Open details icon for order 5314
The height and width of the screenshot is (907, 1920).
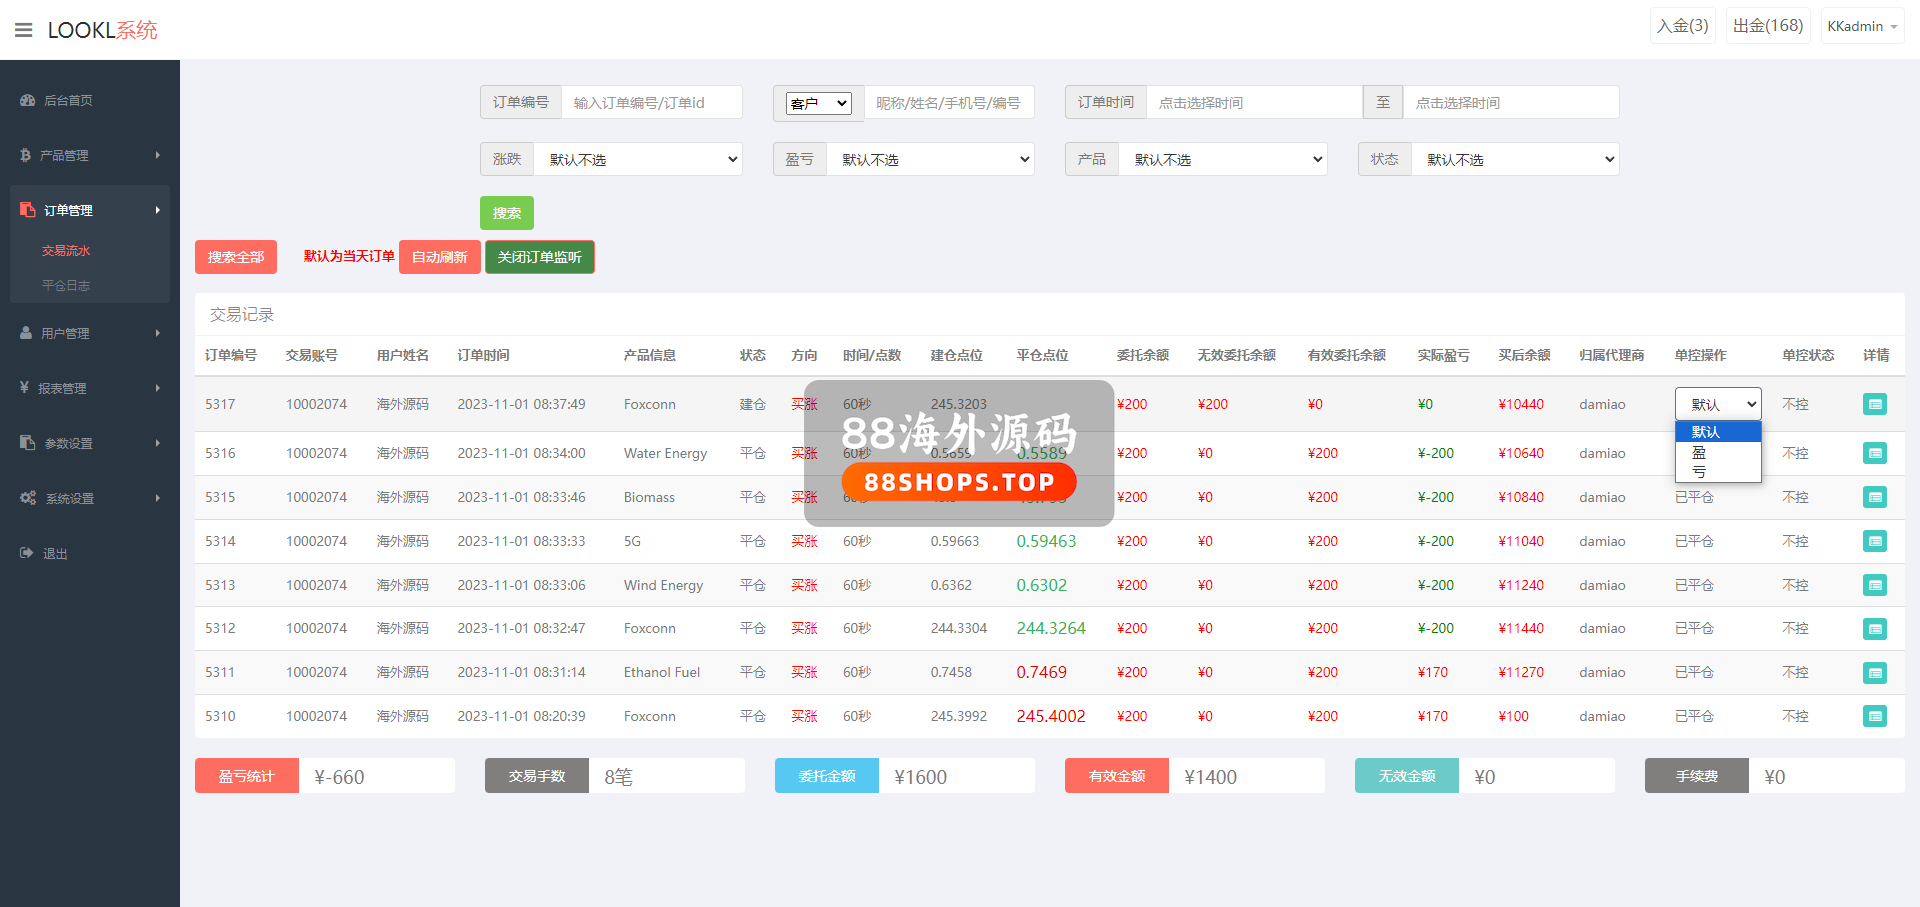(x=1875, y=541)
